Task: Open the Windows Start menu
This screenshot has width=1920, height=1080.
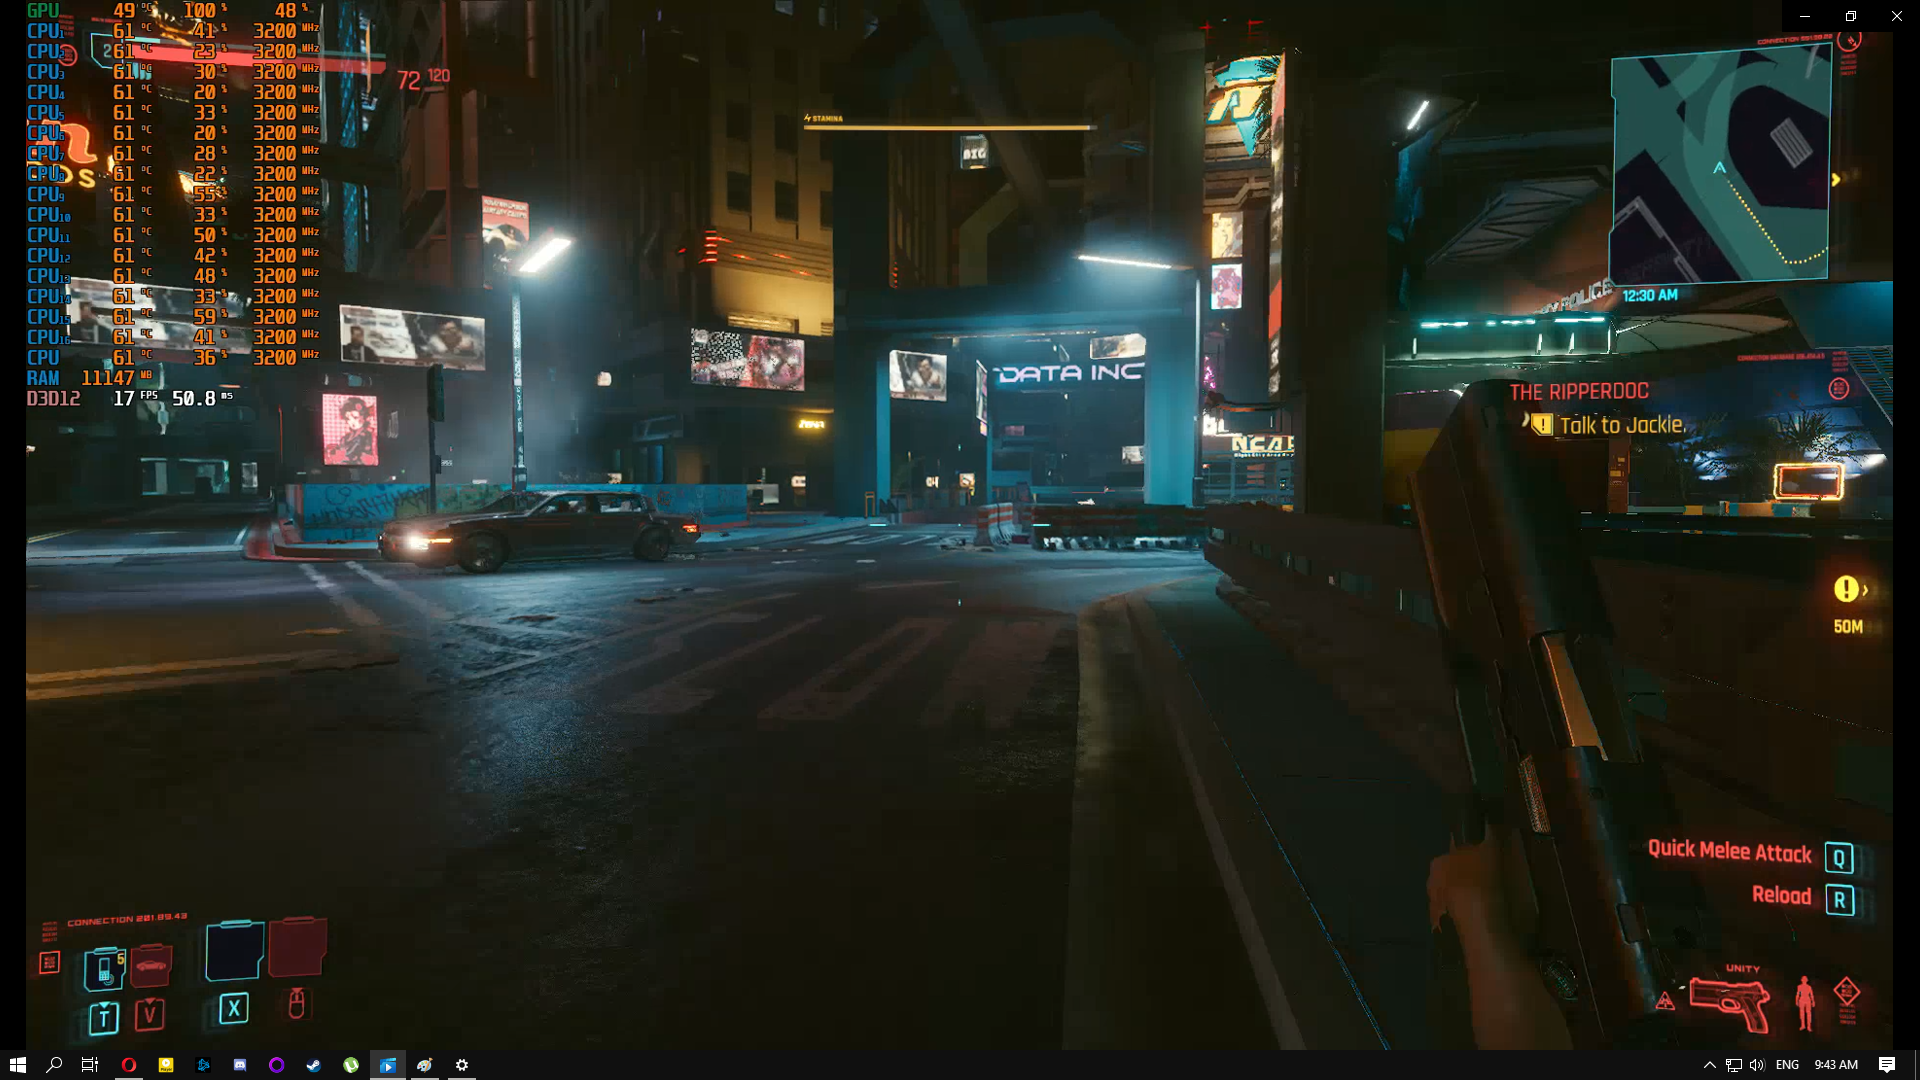Action: point(17,1065)
